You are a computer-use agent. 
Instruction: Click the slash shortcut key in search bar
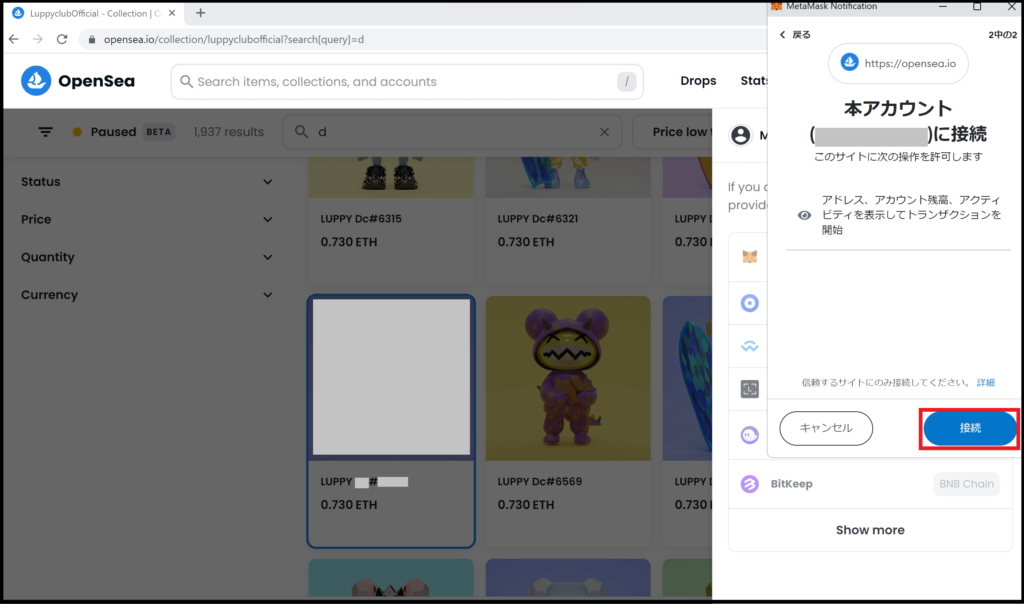coord(626,82)
